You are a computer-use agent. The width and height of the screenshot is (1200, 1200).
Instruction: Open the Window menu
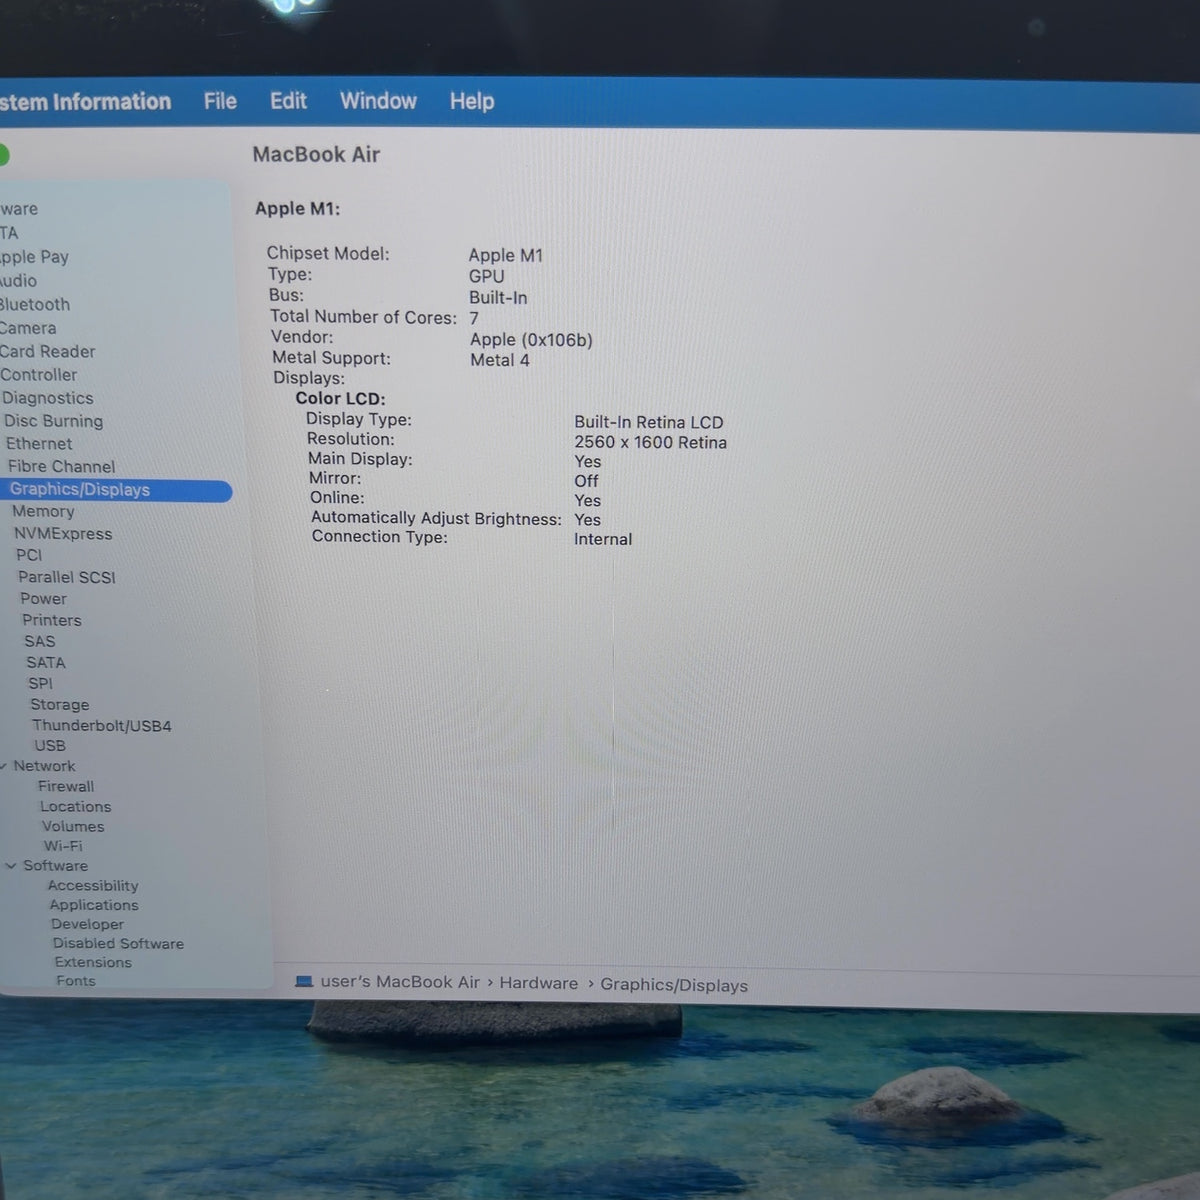378,101
